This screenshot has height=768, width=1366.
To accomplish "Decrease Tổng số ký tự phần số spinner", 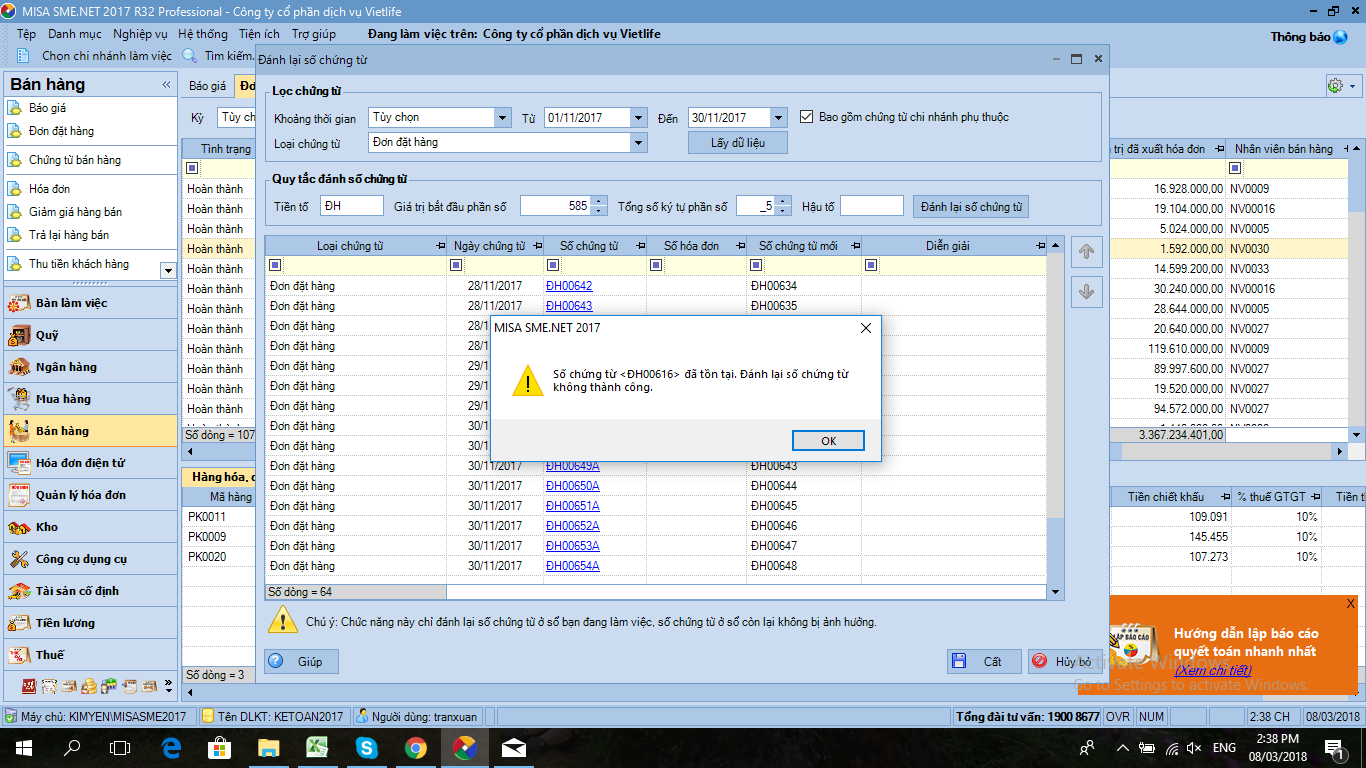I will click(783, 211).
